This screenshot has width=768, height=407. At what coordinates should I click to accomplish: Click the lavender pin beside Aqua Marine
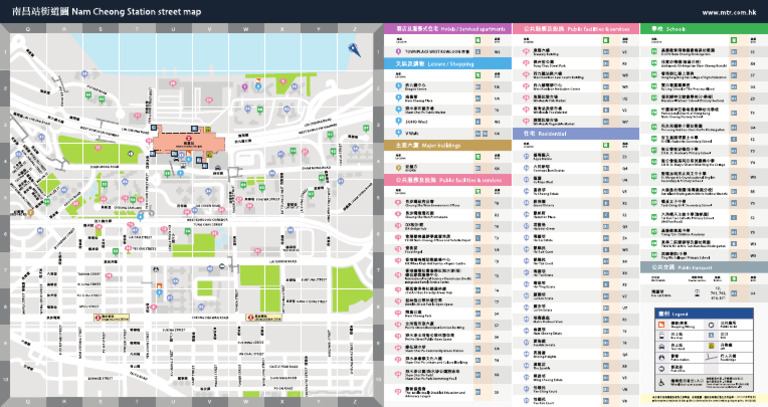point(527,156)
